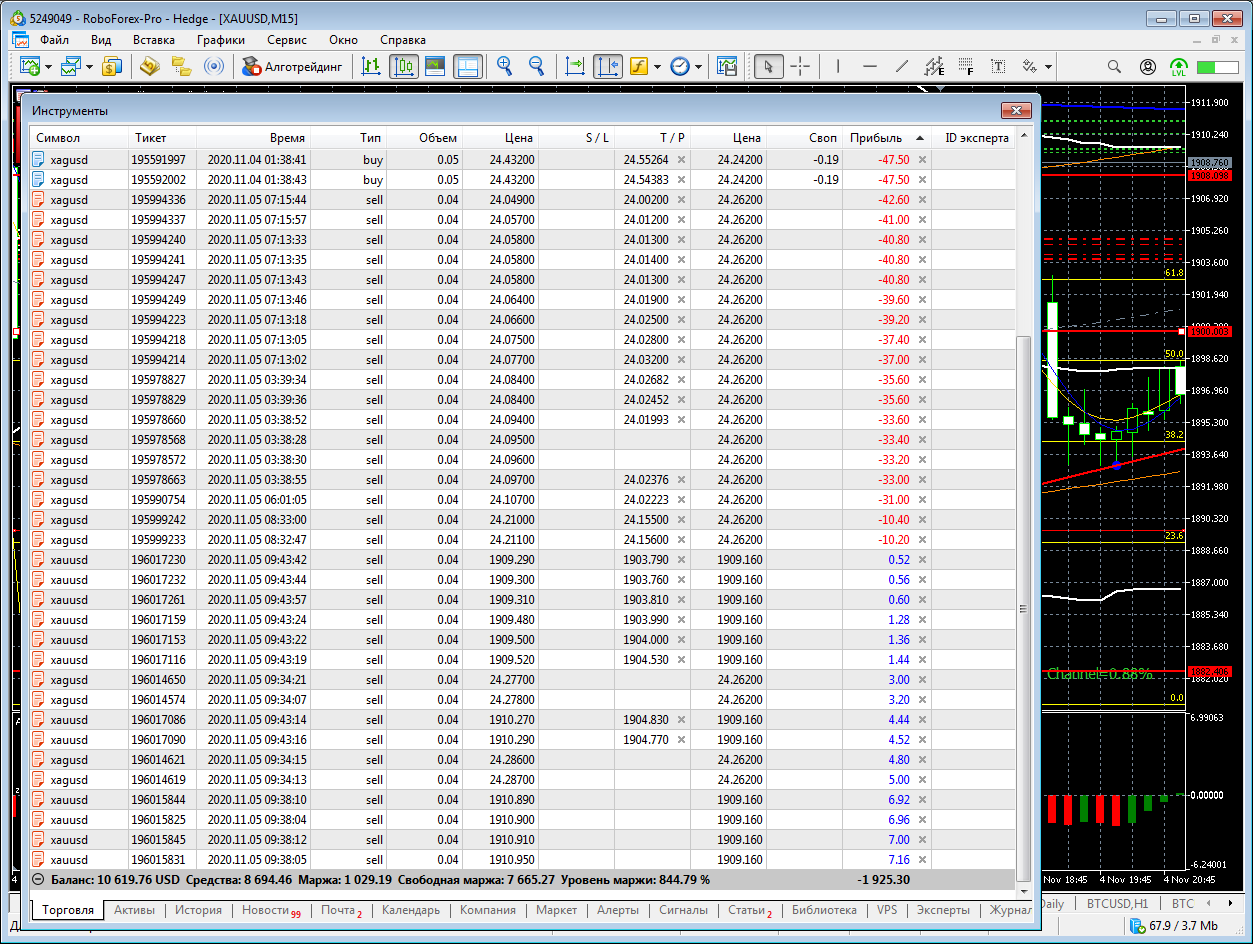Image resolution: width=1253 pixels, height=944 pixels.
Task: Switch to the История tab
Action: pos(198,910)
